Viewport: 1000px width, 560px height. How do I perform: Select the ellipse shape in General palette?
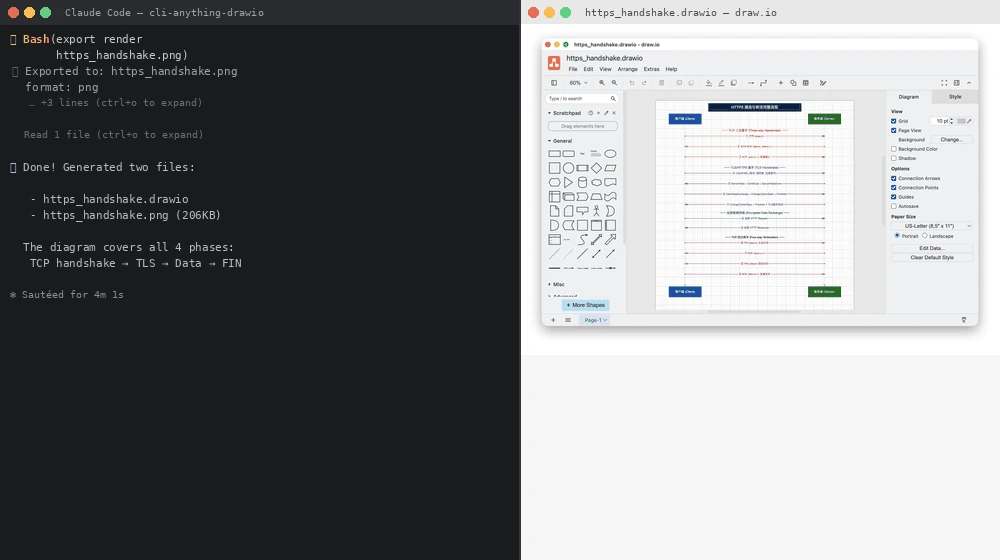610,154
